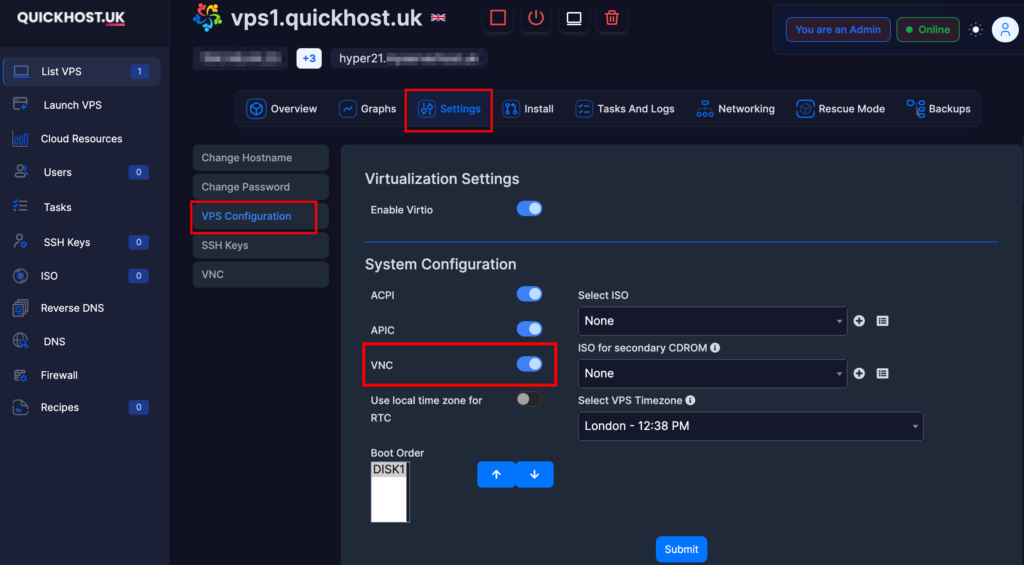
Task: Click the ISO disc sidebar icon
Action: 20,276
